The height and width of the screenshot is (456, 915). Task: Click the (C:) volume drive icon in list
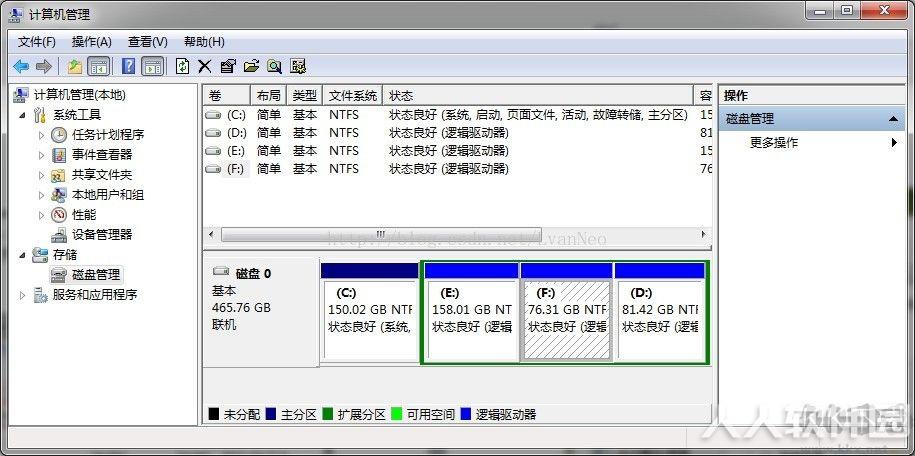[x=214, y=115]
